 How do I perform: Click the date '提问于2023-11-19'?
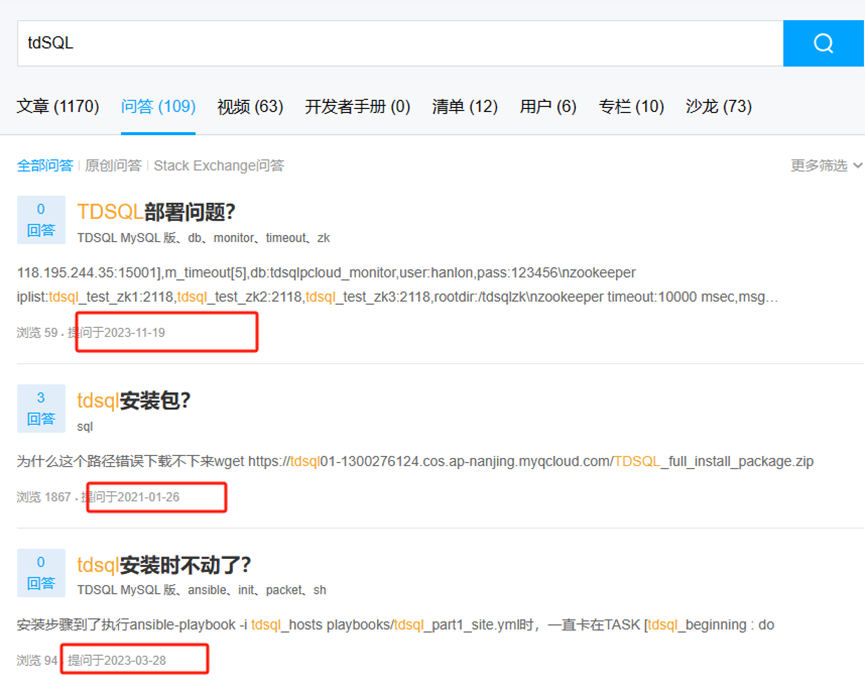[116, 333]
